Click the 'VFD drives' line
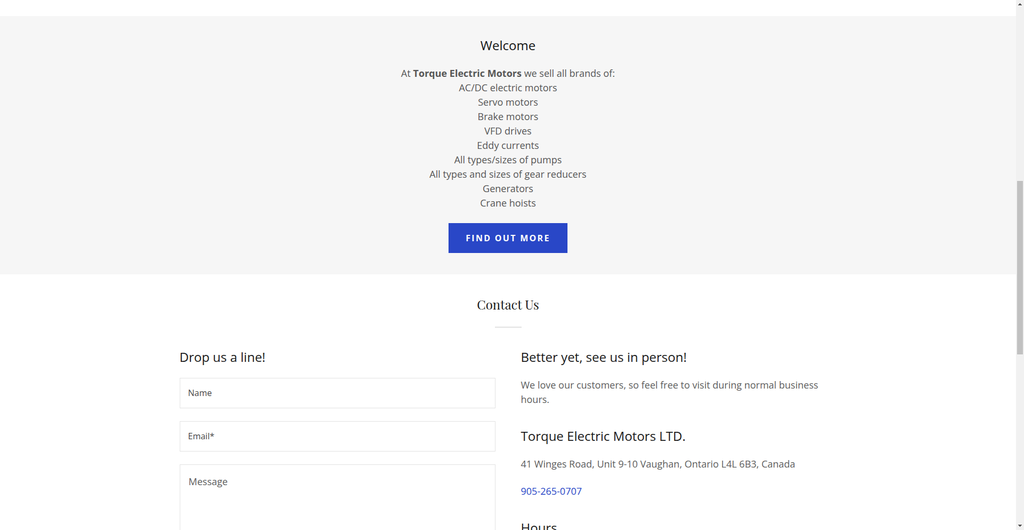Image resolution: width=1024 pixels, height=530 pixels. 507,131
